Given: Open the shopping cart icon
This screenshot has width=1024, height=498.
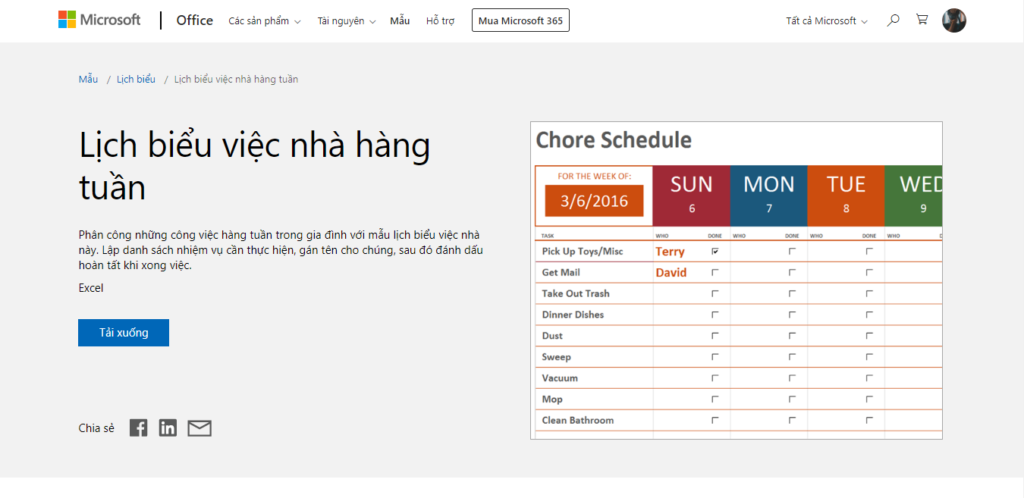Looking at the screenshot, I should click(x=922, y=20).
